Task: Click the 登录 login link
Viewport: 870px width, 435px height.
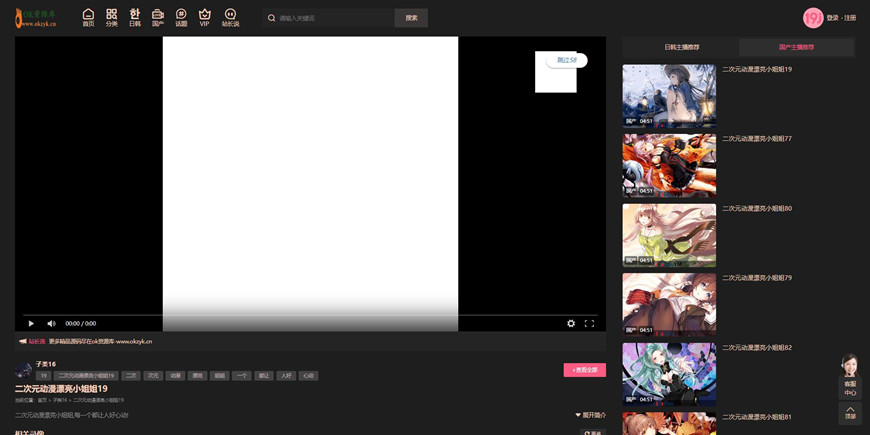Action: tap(832, 18)
